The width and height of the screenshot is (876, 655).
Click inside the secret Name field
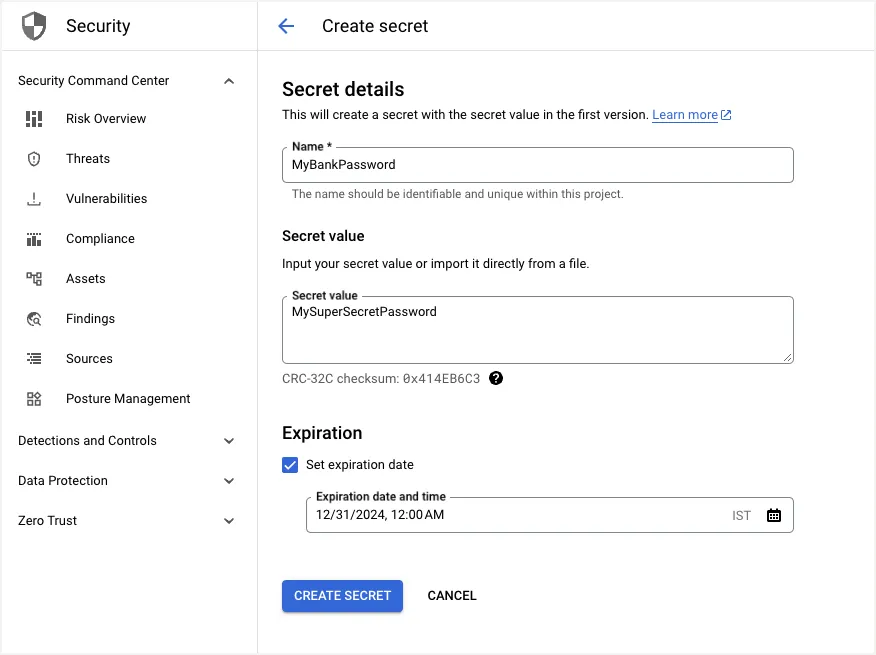538,165
